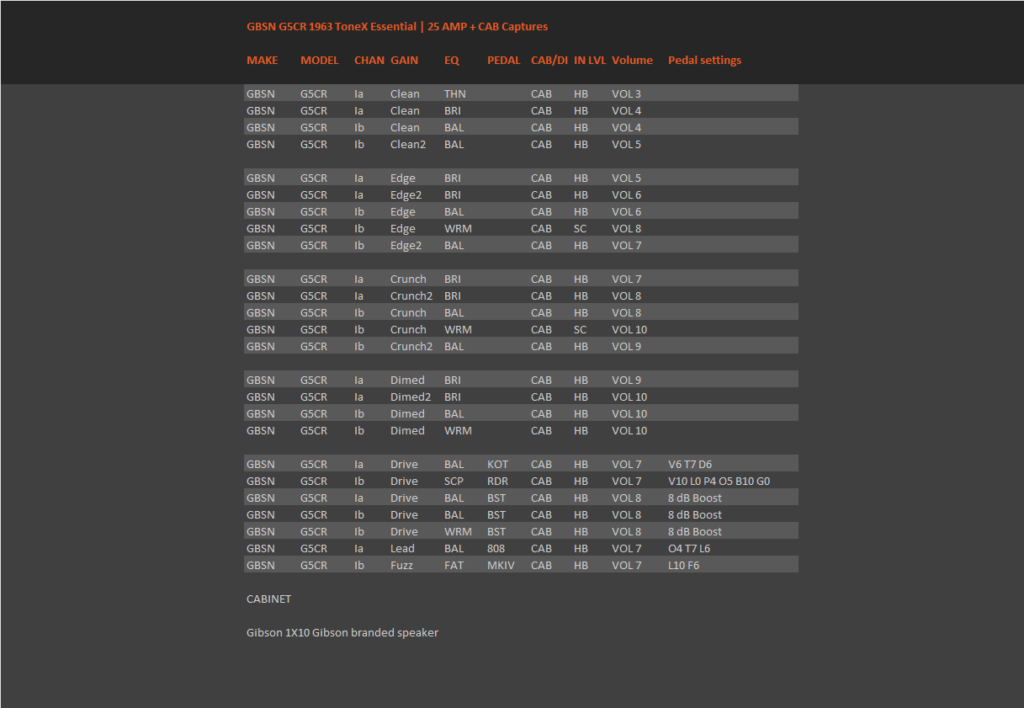Select the MAKE column header

coord(262,60)
